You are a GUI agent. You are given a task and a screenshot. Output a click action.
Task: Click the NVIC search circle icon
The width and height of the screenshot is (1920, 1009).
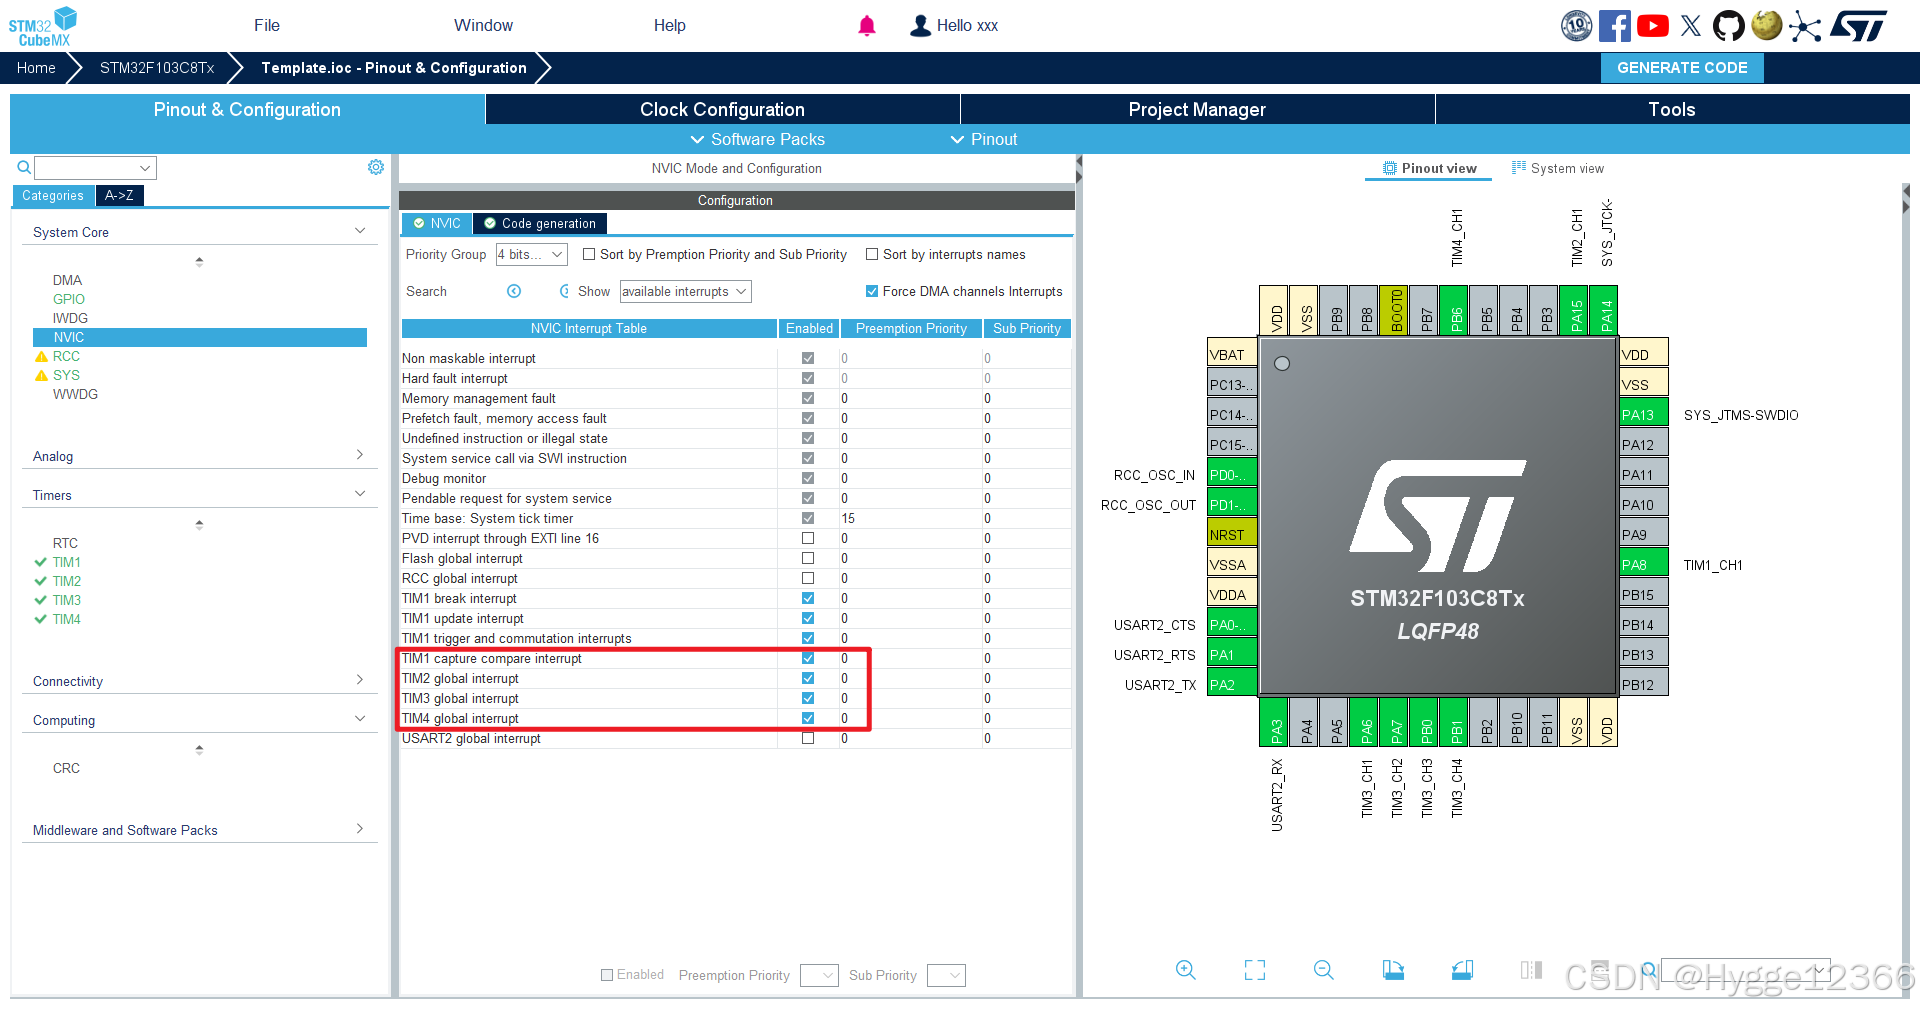tap(514, 291)
